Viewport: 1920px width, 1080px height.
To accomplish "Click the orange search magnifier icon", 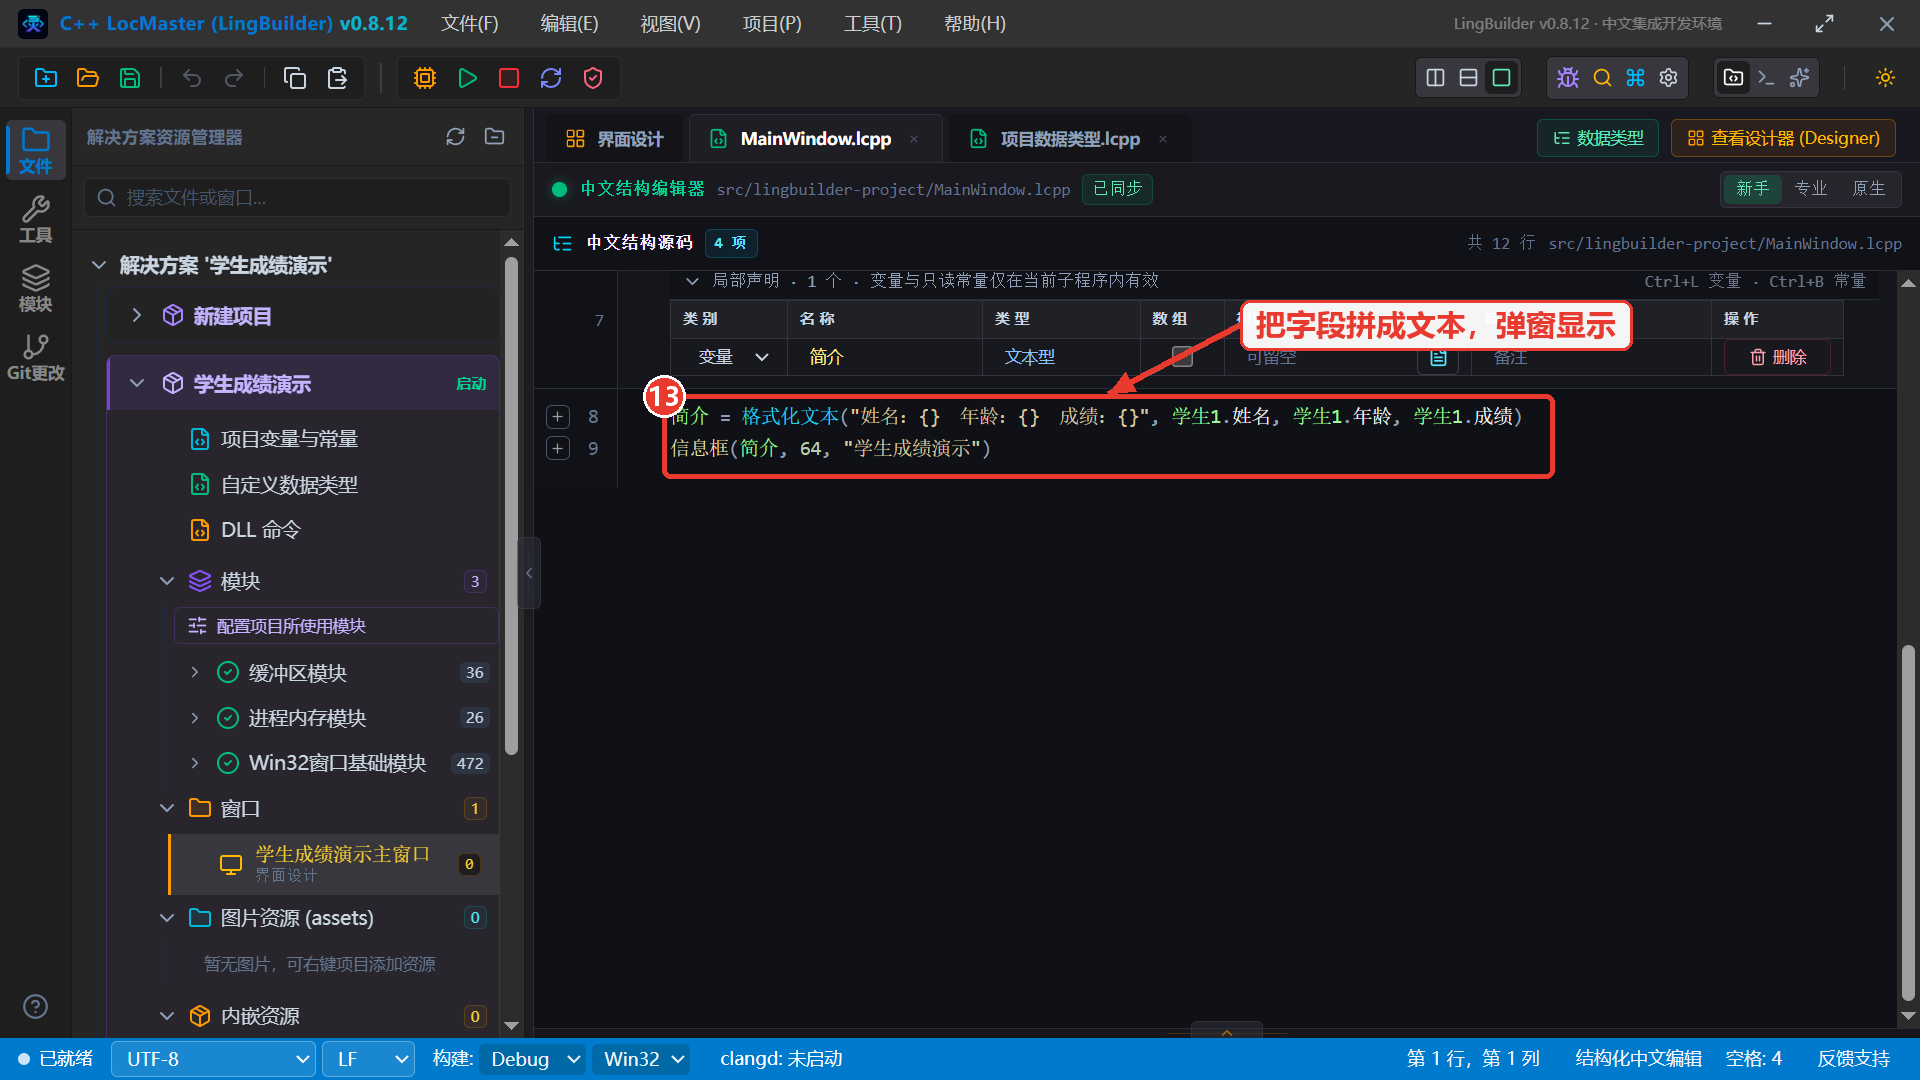I will coord(1602,78).
